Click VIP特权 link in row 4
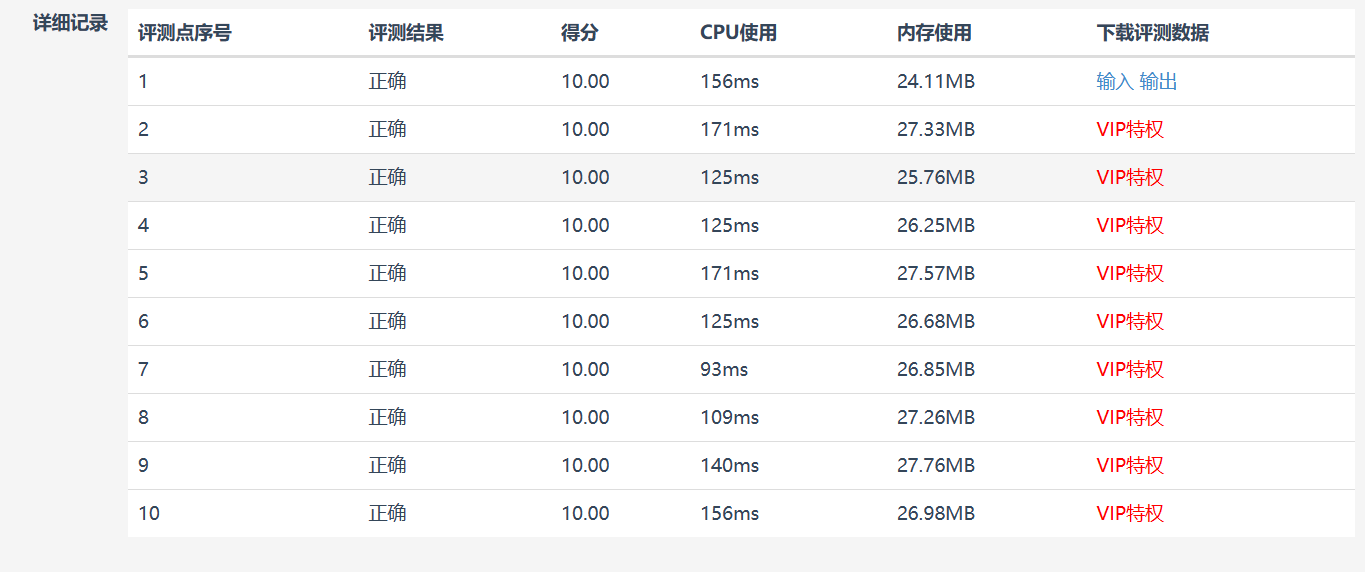 [x=1130, y=226]
